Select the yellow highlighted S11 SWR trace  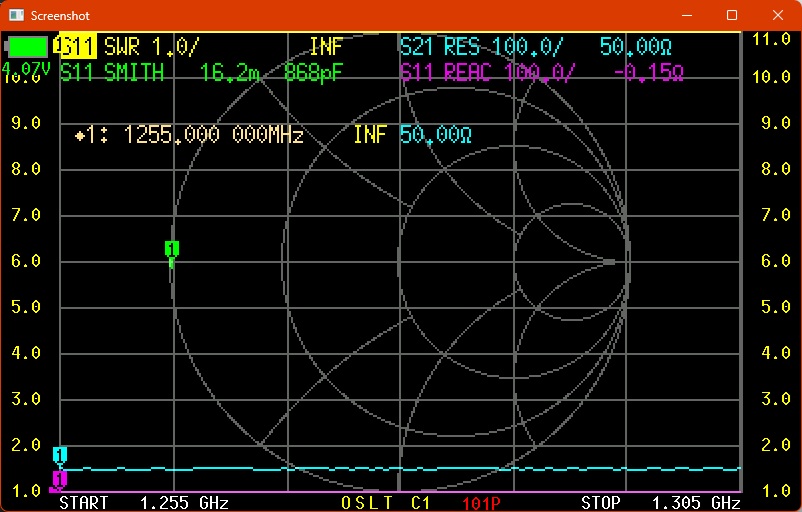click(x=77, y=46)
